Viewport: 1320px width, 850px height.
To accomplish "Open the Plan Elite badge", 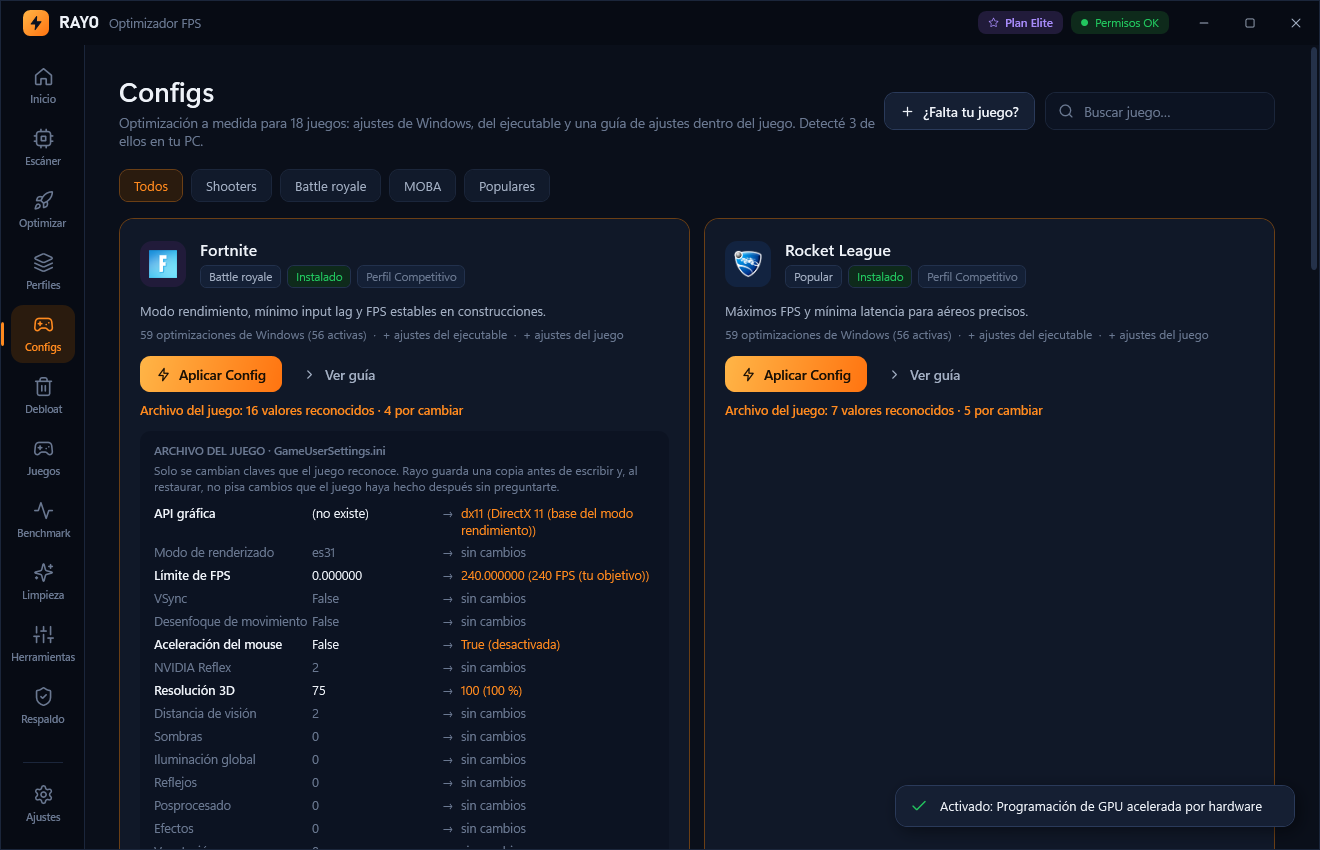I will [1020, 22].
